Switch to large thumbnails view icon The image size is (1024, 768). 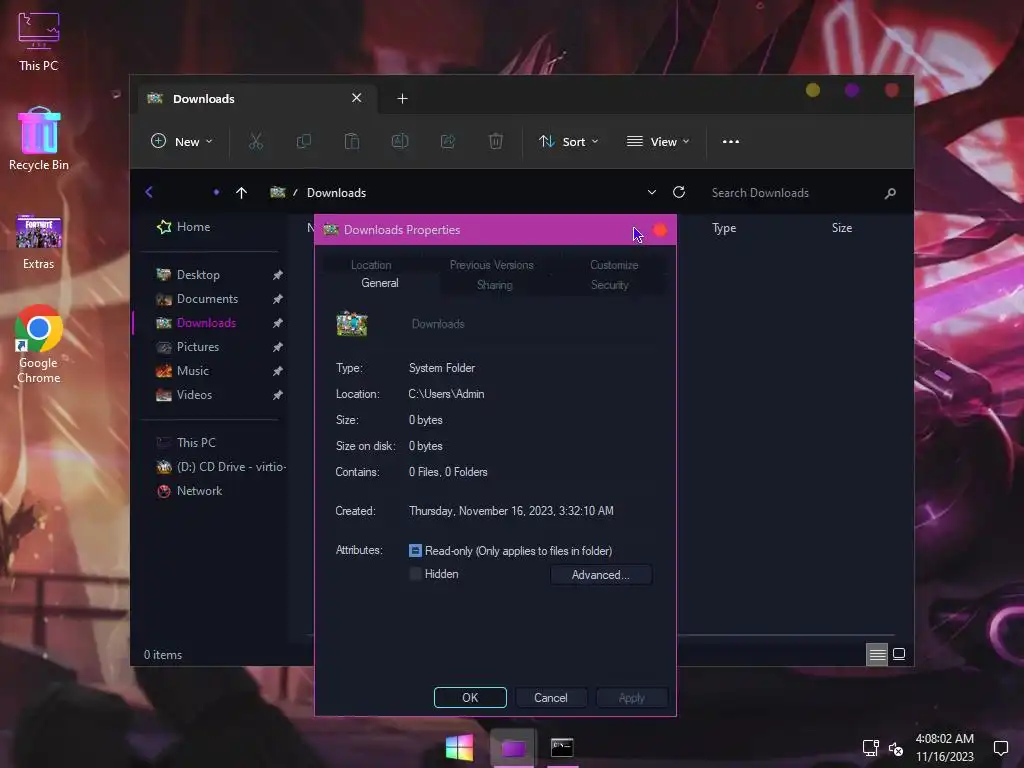coord(899,654)
